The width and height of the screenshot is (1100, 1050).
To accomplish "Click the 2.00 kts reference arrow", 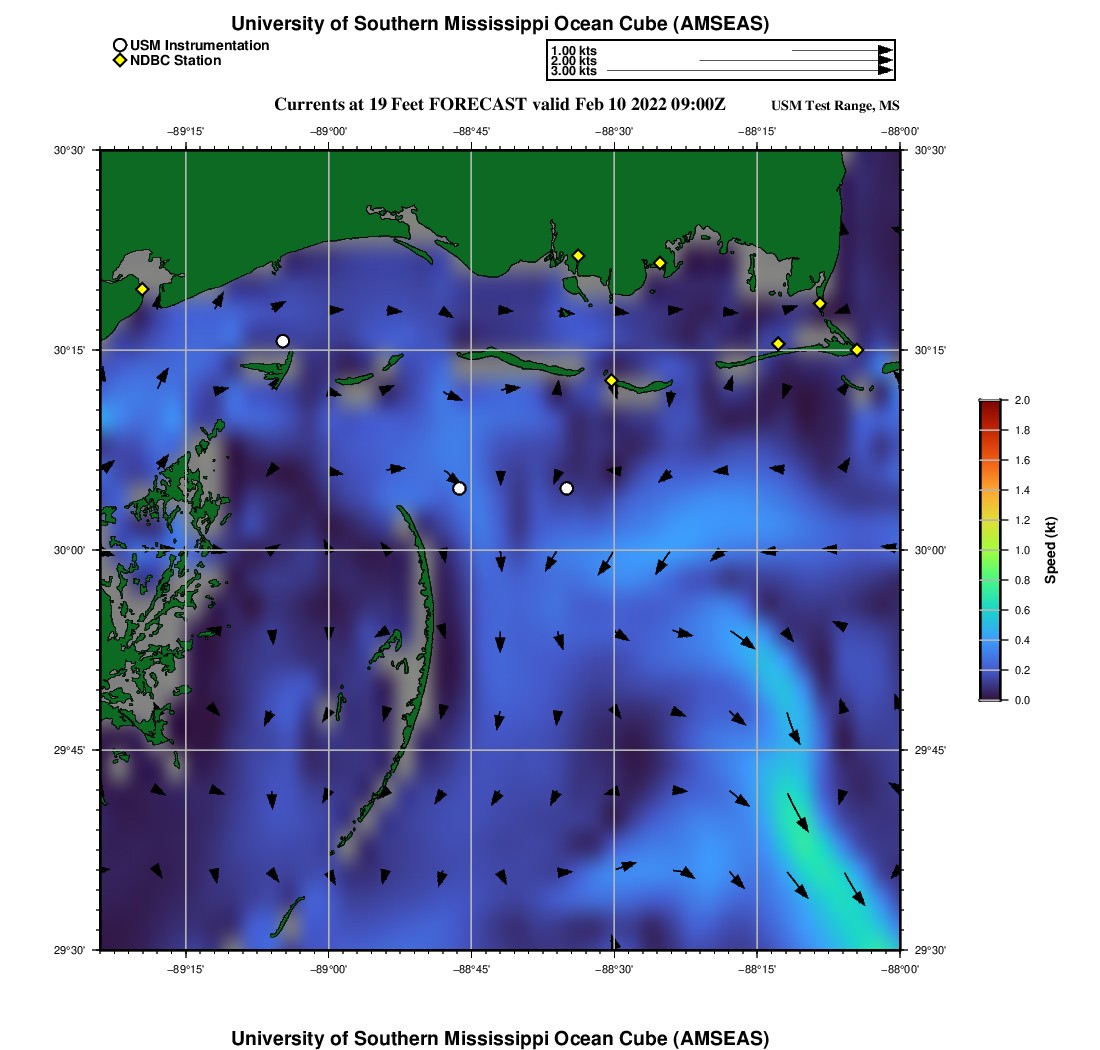I will [x=796, y=61].
